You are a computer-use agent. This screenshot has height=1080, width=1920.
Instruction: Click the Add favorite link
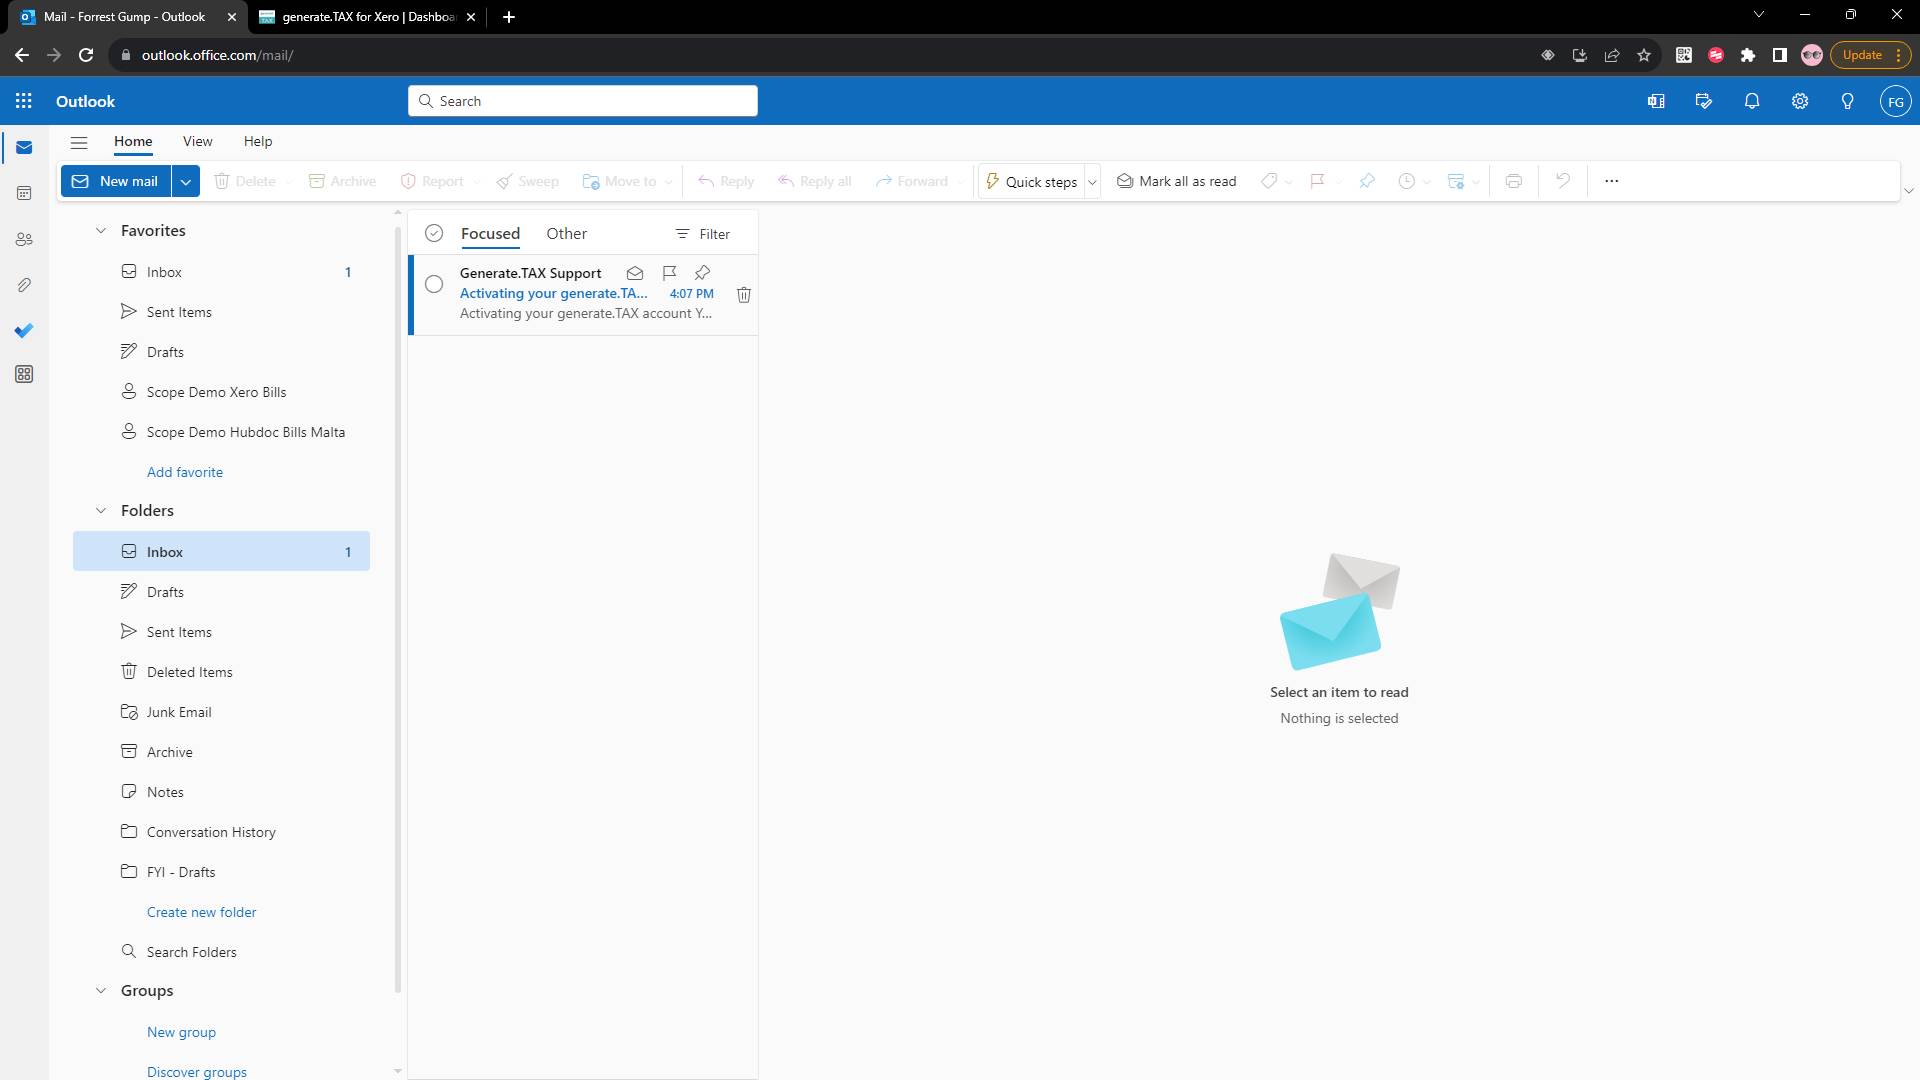(185, 472)
